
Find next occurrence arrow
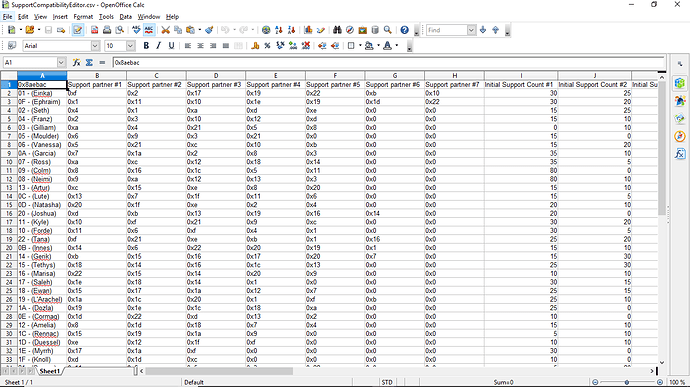483,30
